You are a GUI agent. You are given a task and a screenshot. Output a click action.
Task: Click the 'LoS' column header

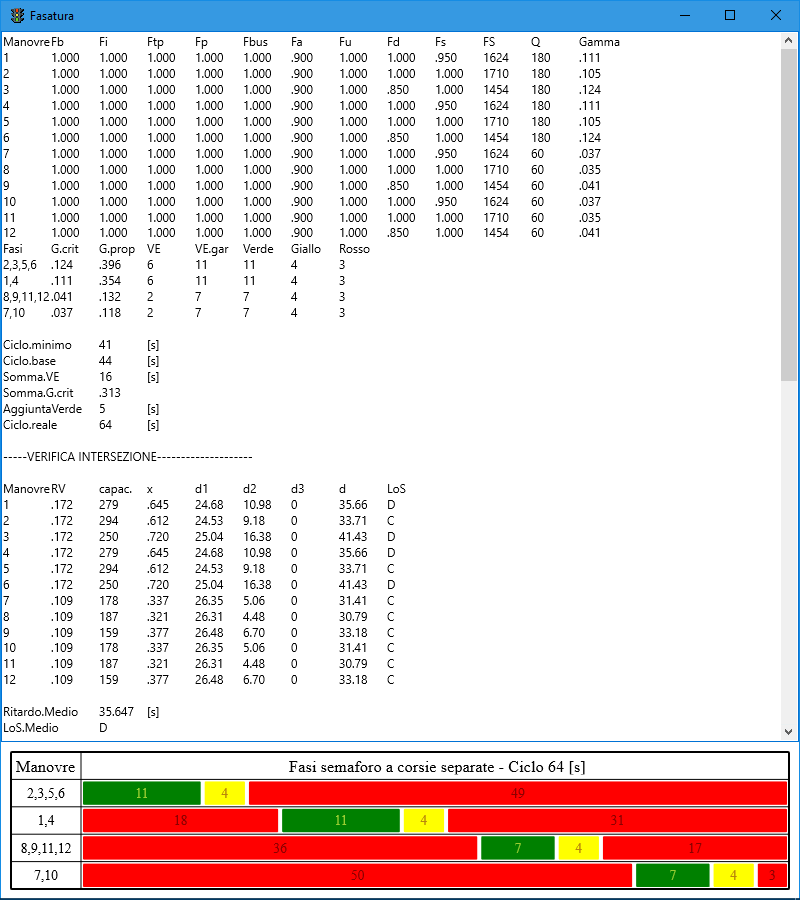(x=397, y=489)
